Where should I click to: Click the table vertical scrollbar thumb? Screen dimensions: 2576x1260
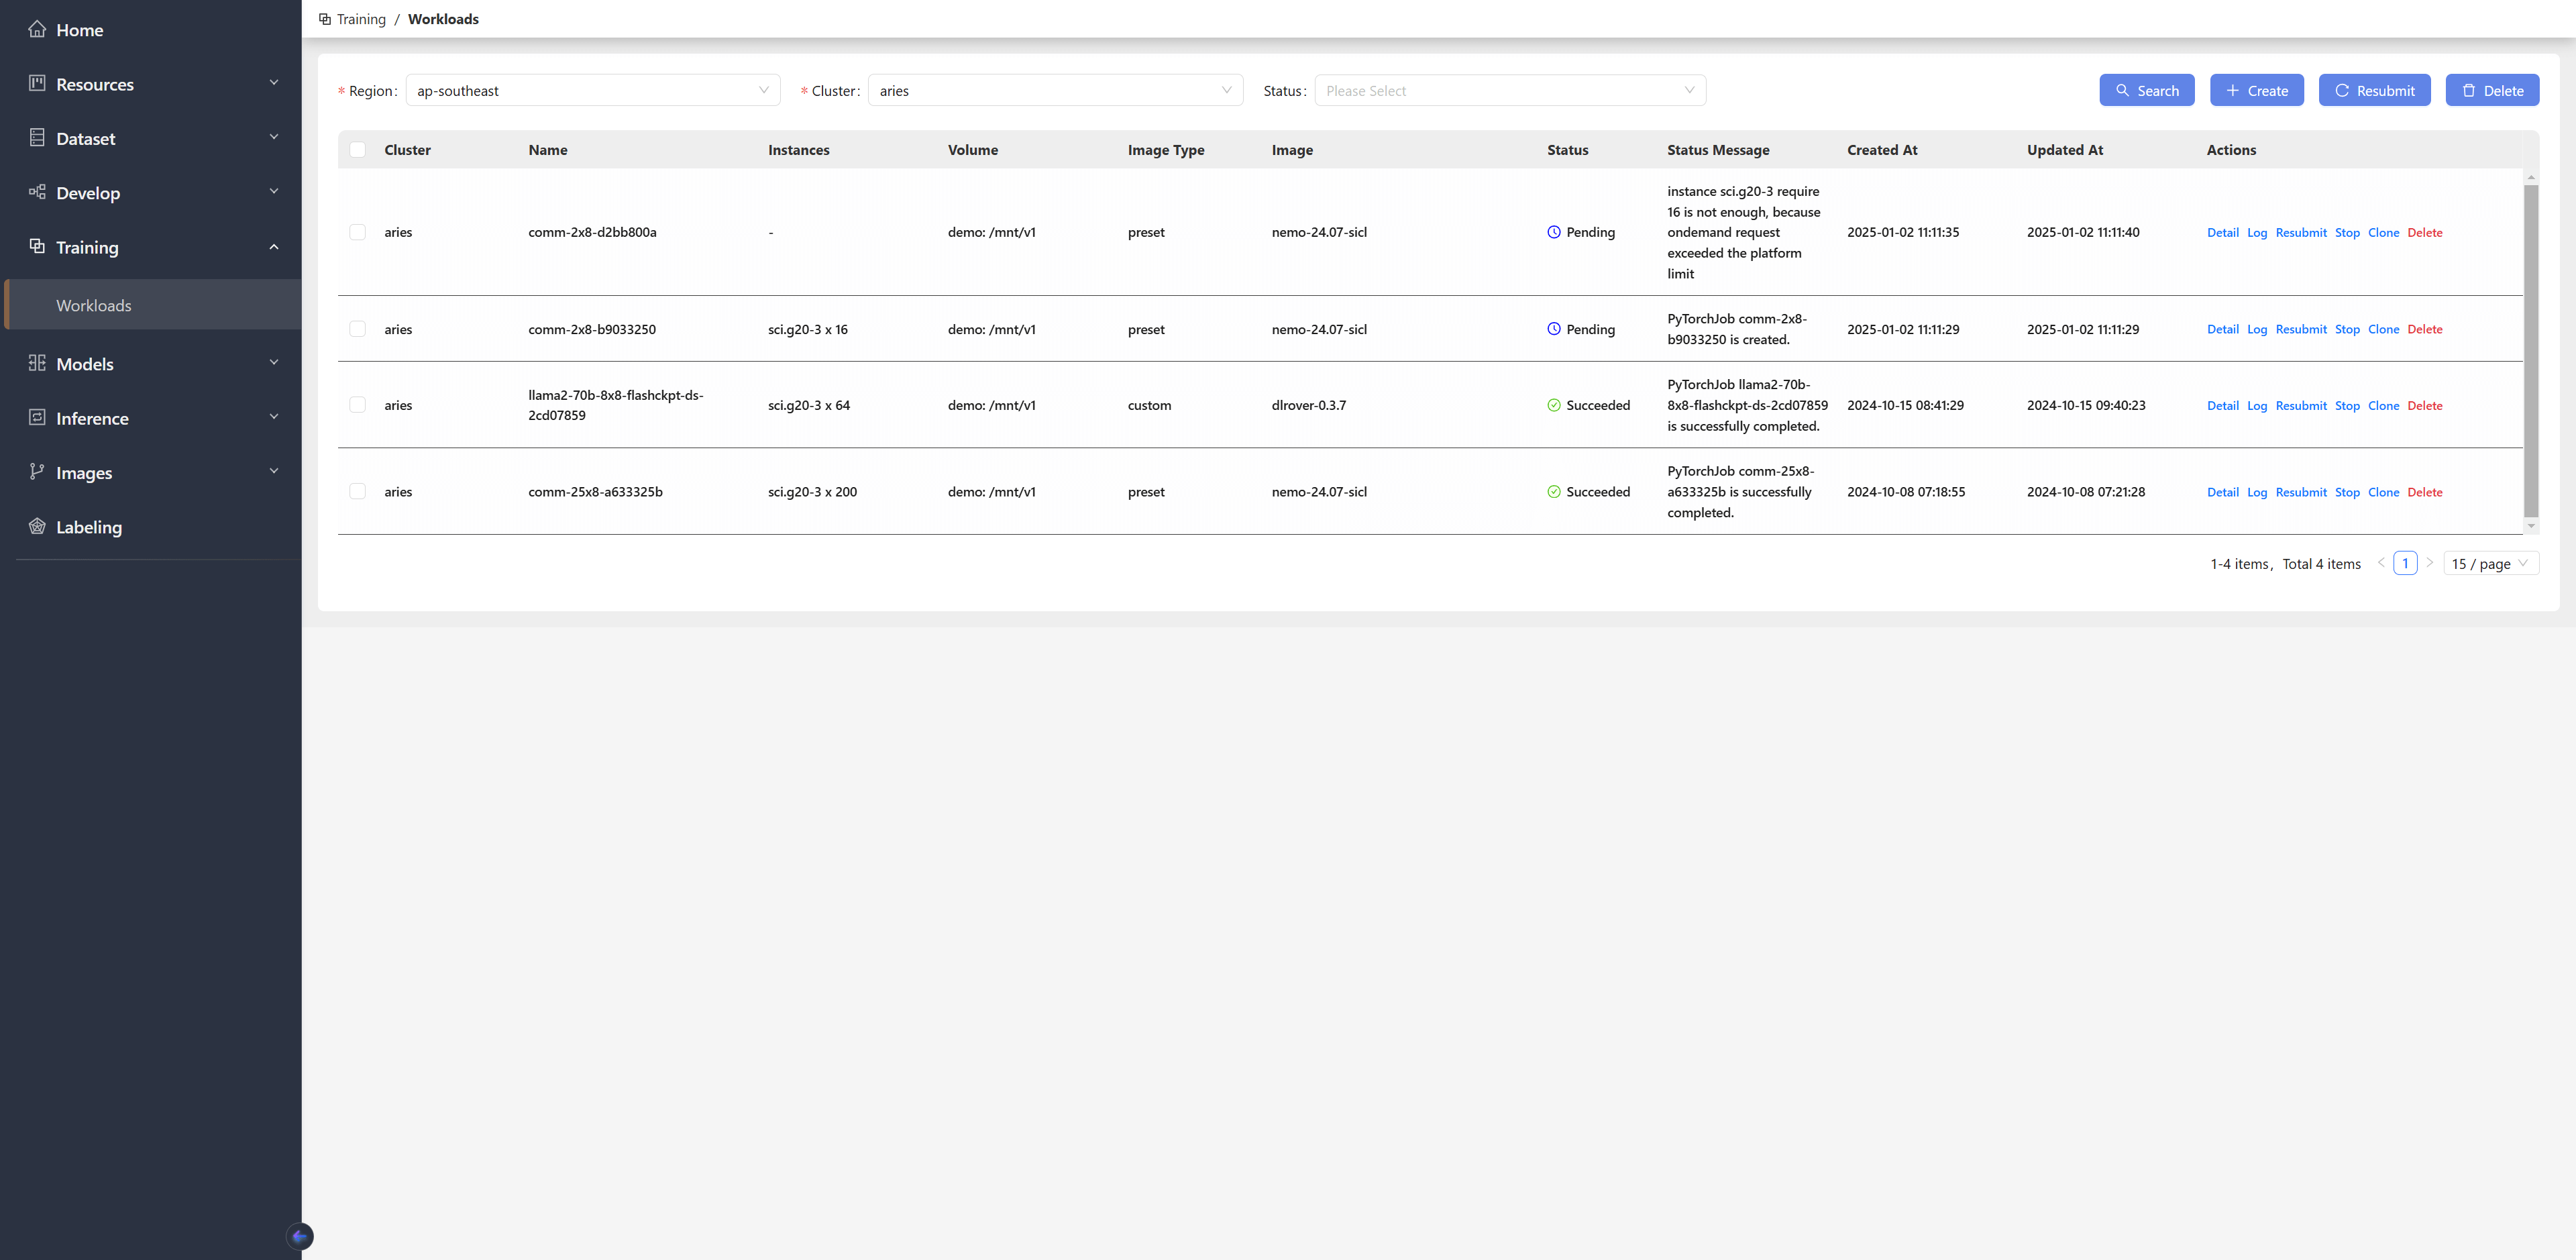click(2531, 350)
